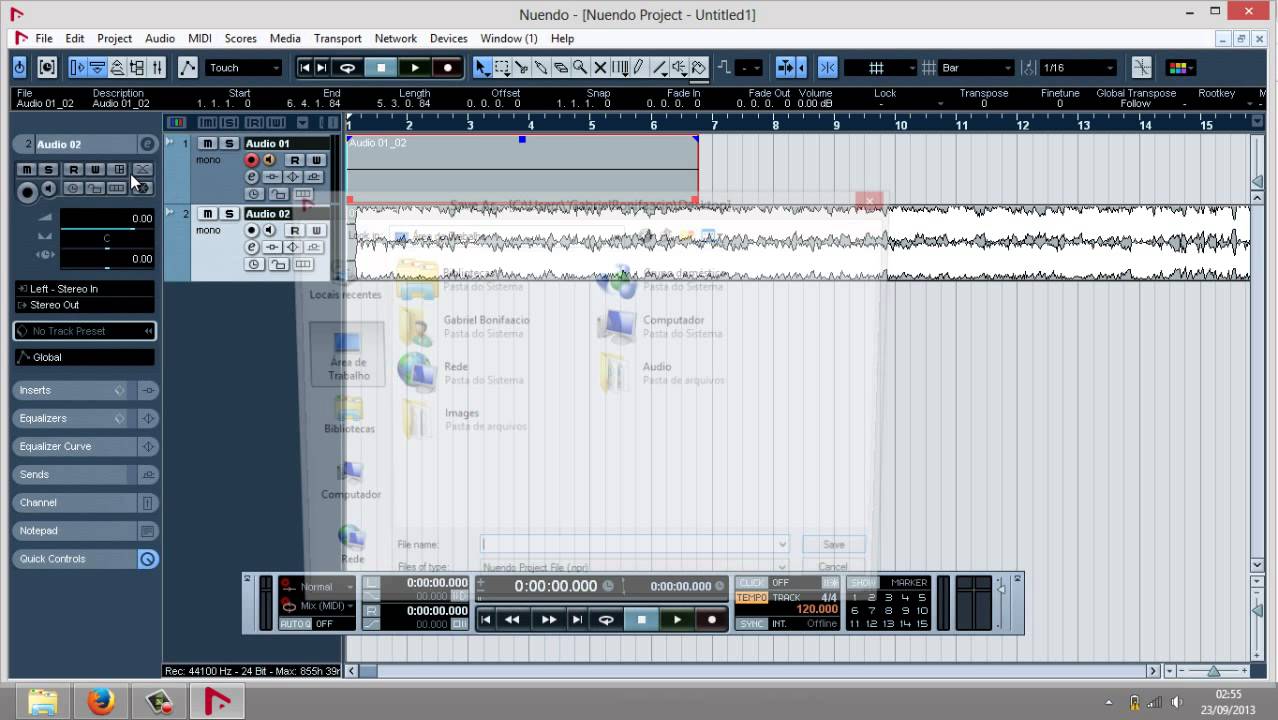Screen dimensions: 1278x720
Task: Enable record on Audio 02 track list
Action: click(x=252, y=230)
